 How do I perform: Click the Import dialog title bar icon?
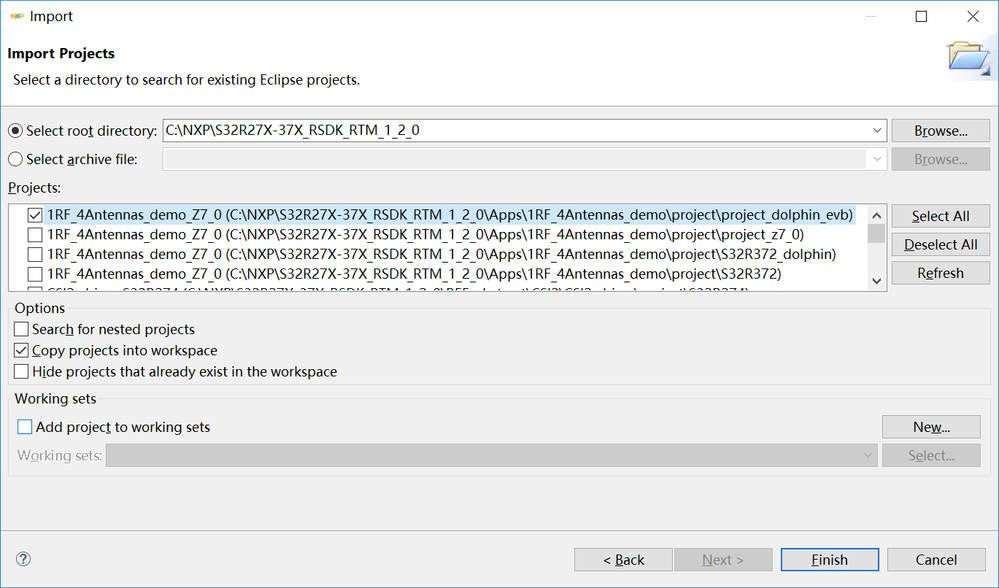tap(15, 16)
